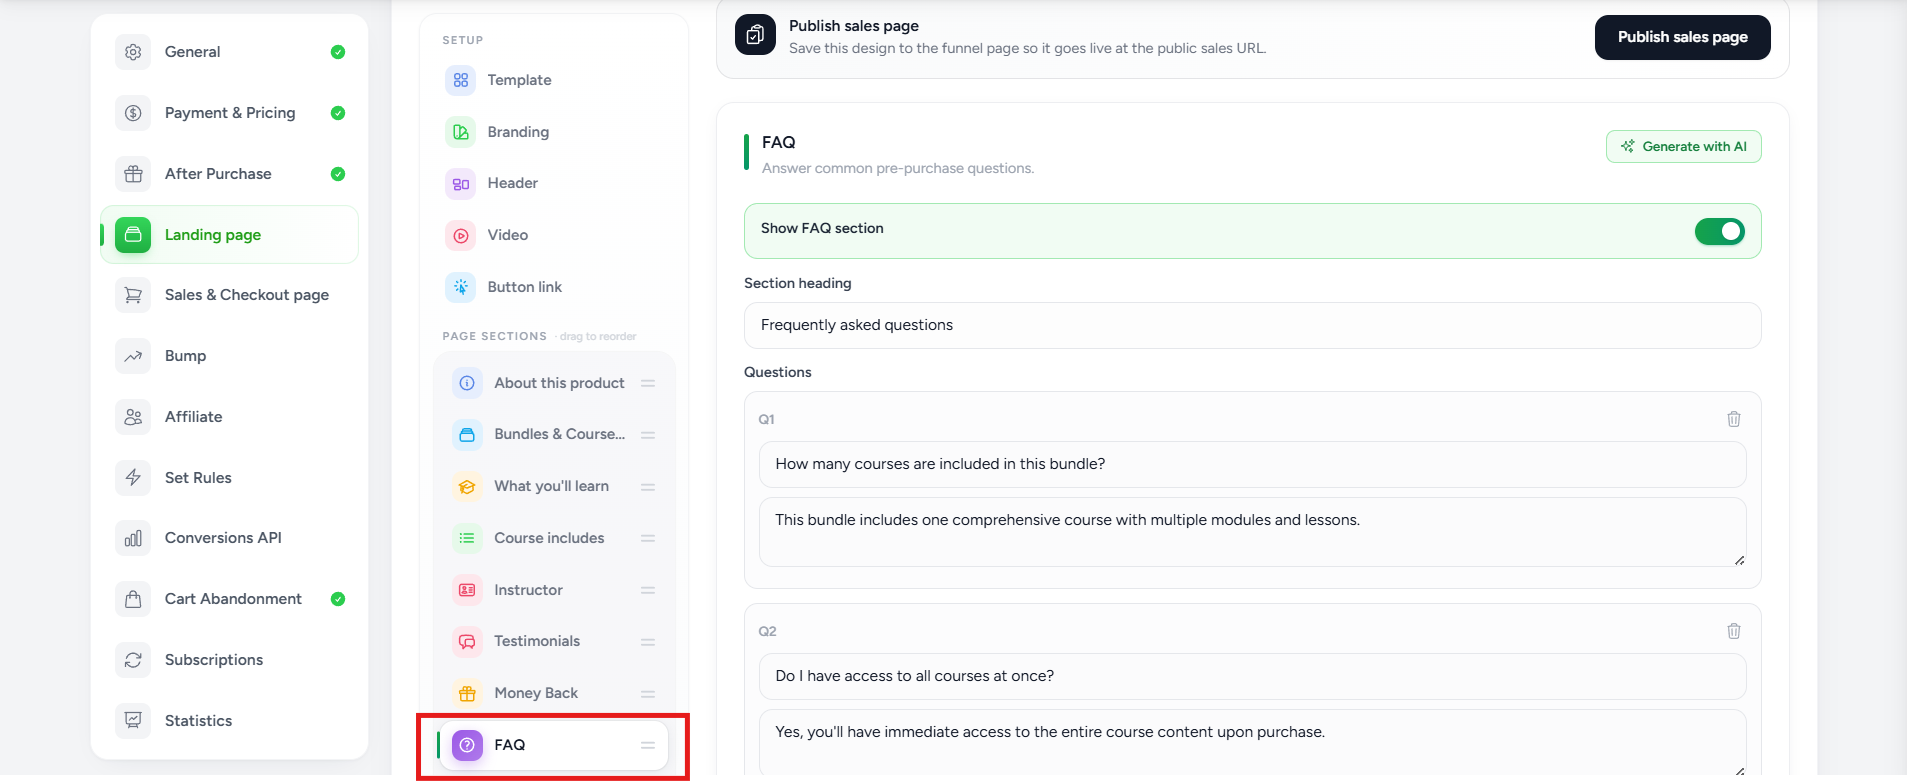
Task: Grab the About this product reorder handle
Action: tap(648, 383)
